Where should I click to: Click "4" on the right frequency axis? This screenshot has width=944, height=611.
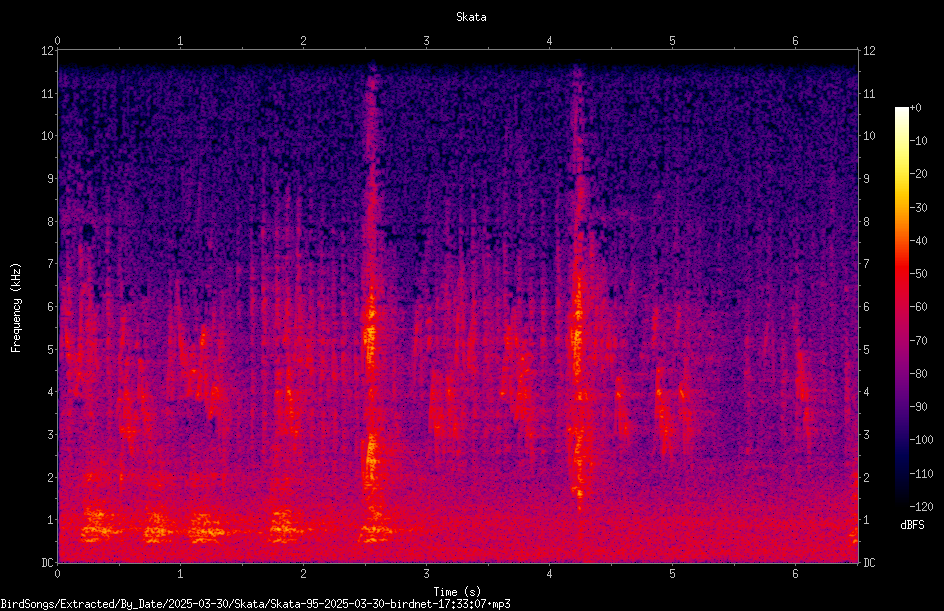click(x=866, y=391)
